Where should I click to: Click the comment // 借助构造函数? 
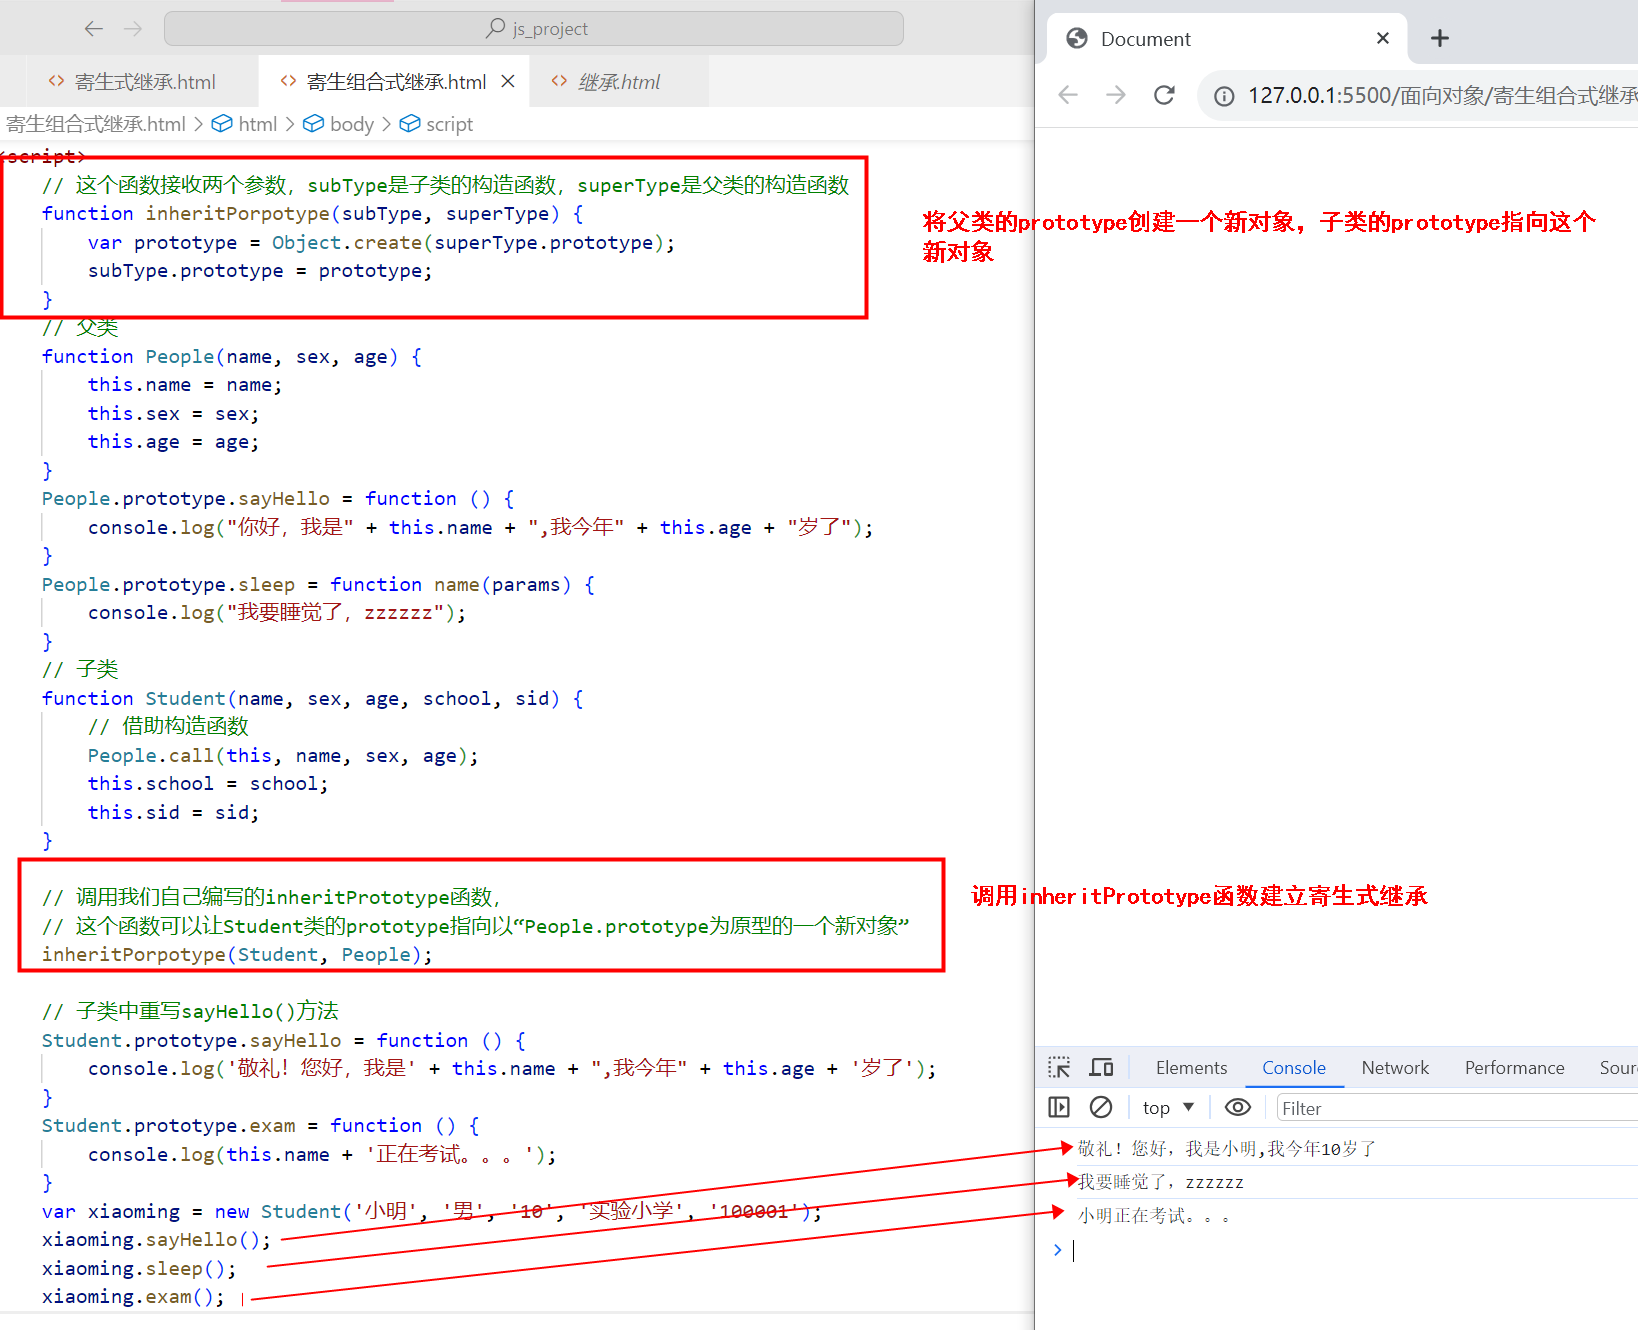click(x=168, y=727)
